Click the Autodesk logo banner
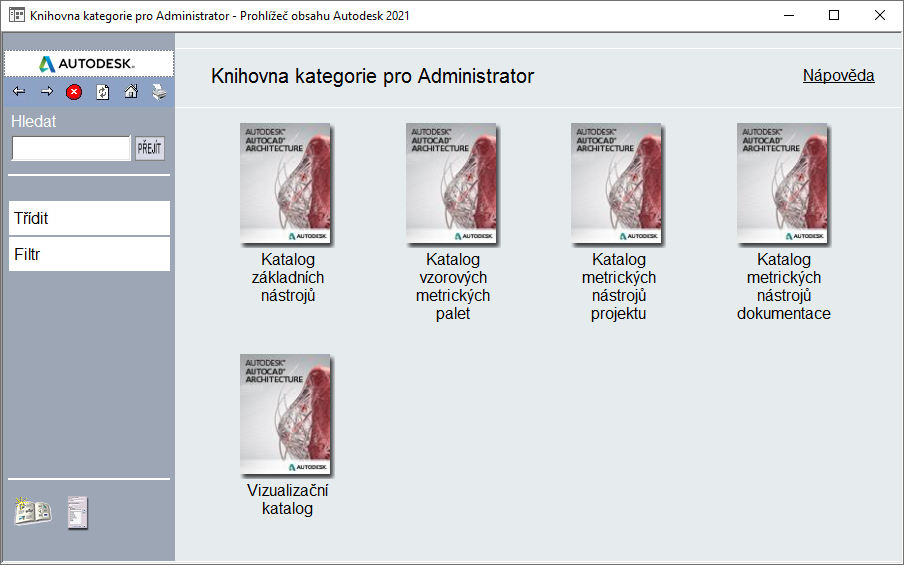 point(89,63)
